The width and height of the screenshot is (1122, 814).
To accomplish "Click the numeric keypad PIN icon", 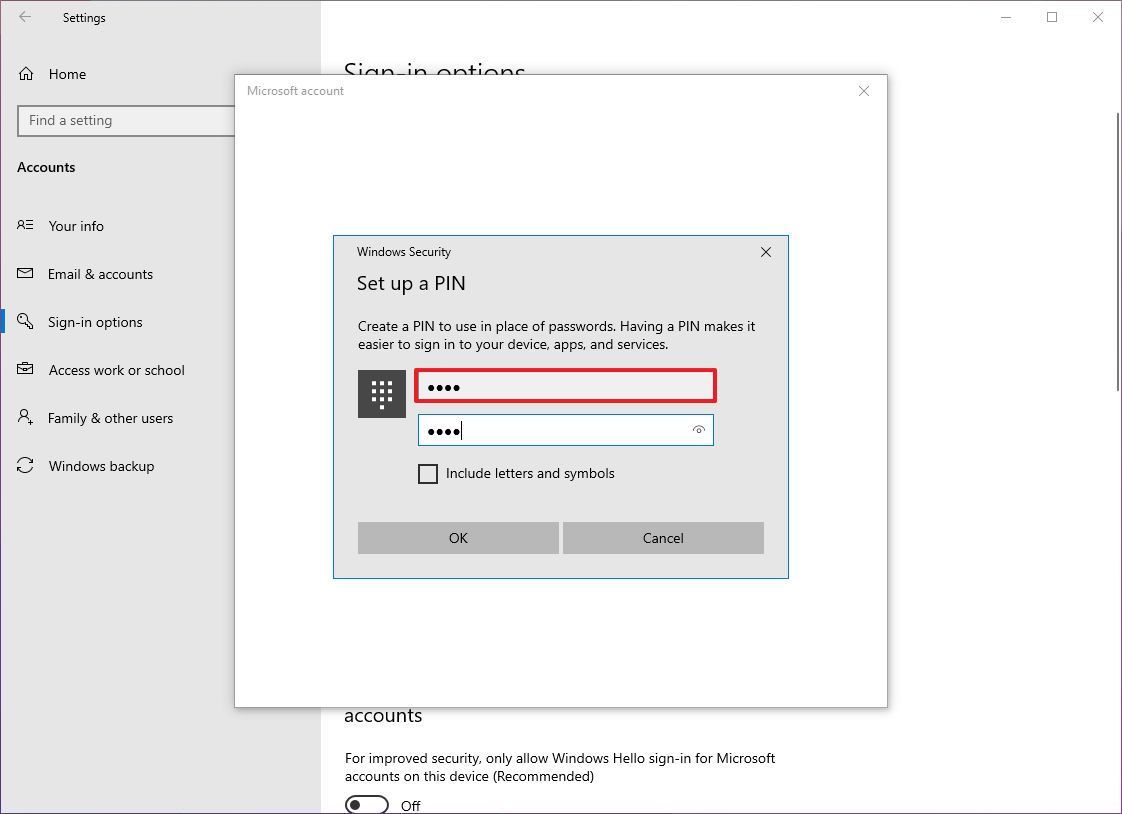I will [x=381, y=393].
